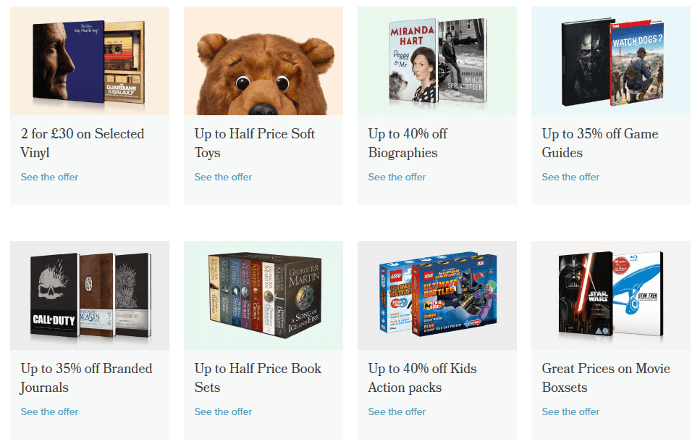
Task: Click the vinyl records offer image
Action: tap(90, 61)
